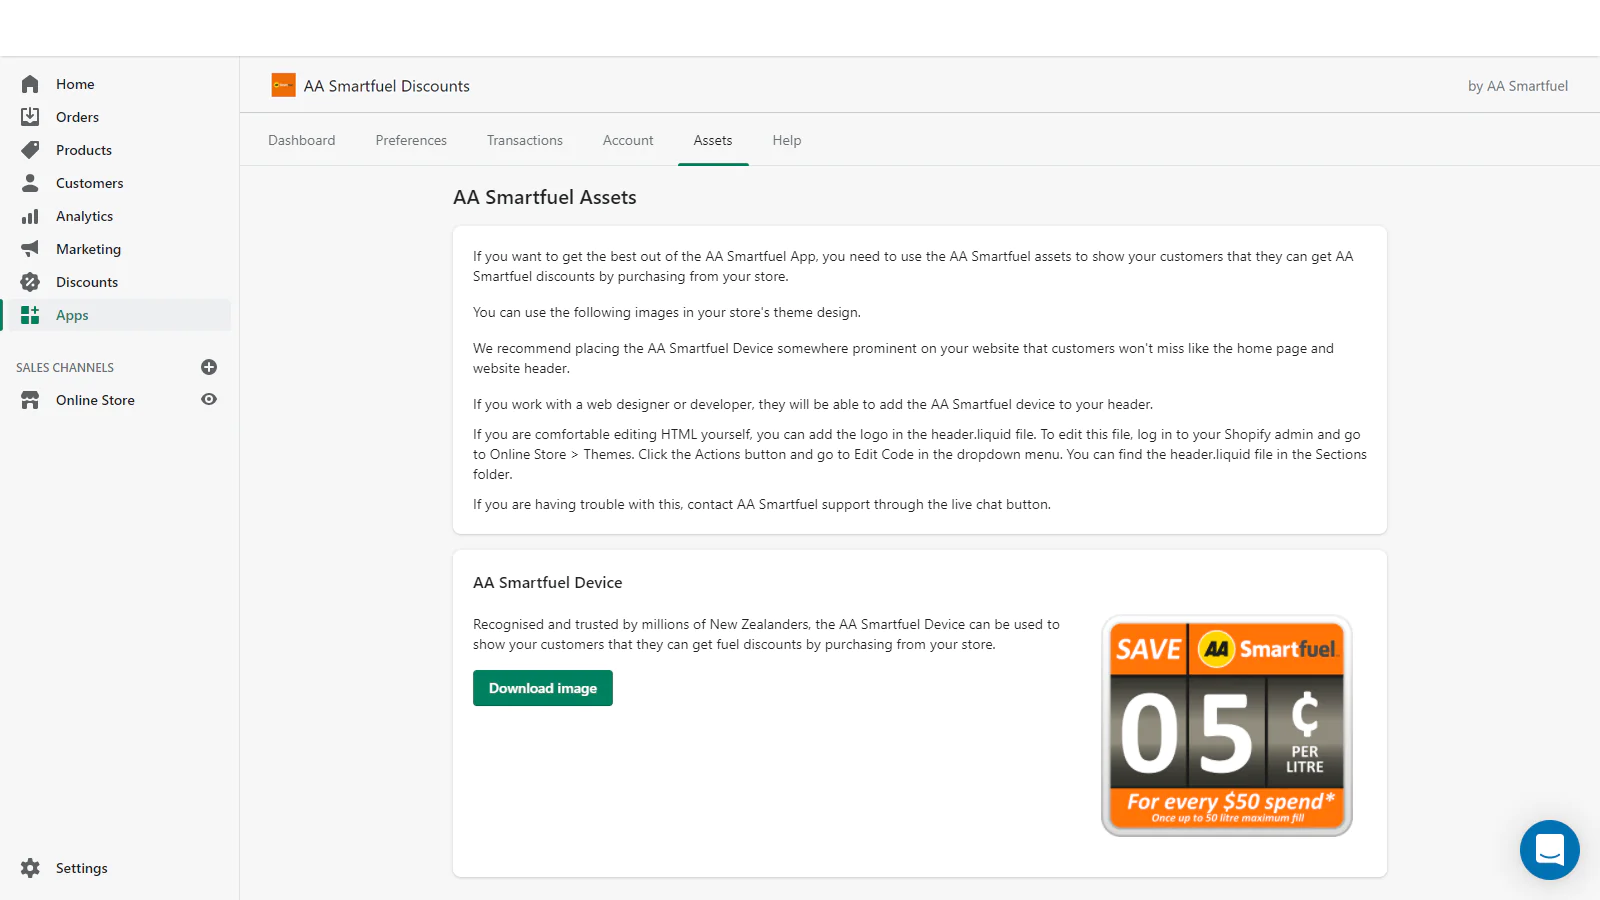Select the Customers person icon
1600x900 pixels.
click(30, 183)
